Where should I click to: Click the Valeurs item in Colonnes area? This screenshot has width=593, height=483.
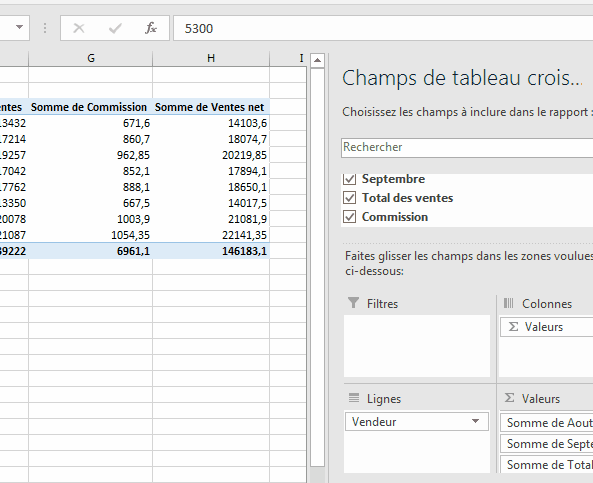547,327
